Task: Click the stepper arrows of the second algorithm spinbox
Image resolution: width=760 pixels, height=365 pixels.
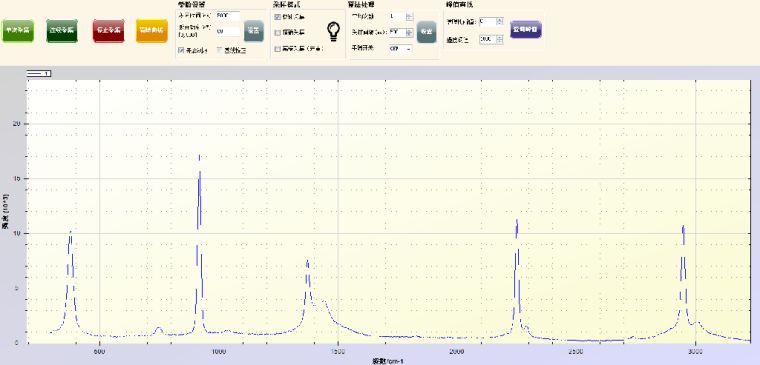Action: point(410,32)
